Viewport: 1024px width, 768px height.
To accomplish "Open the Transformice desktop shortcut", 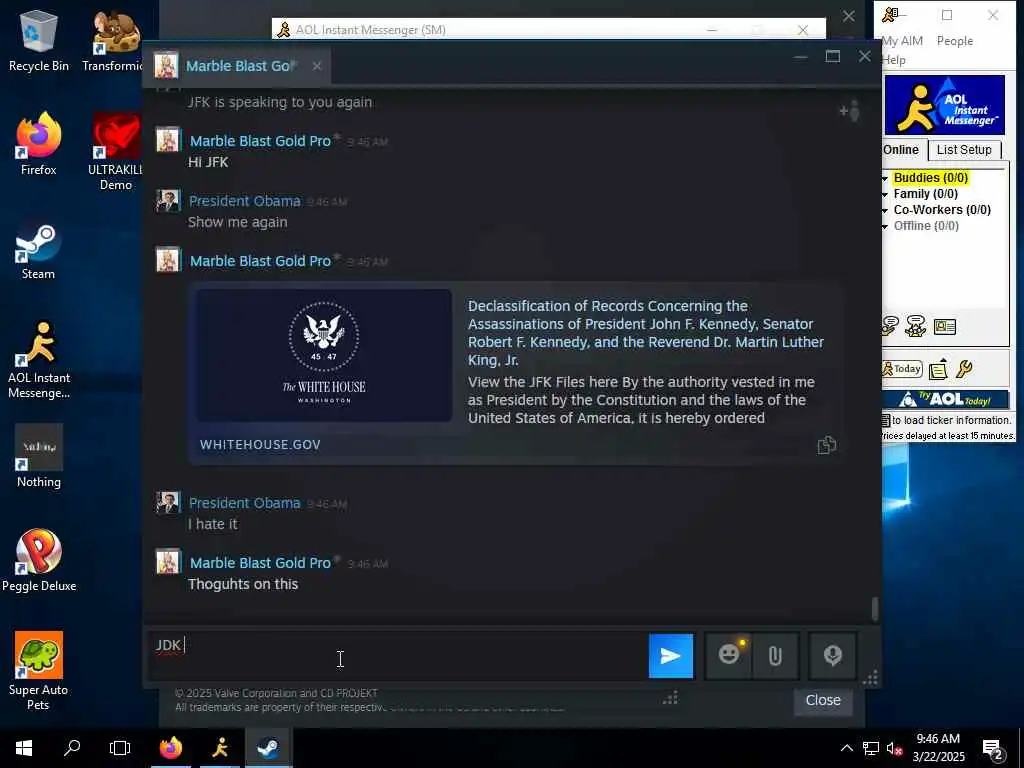I will pyautogui.click(x=115, y=40).
